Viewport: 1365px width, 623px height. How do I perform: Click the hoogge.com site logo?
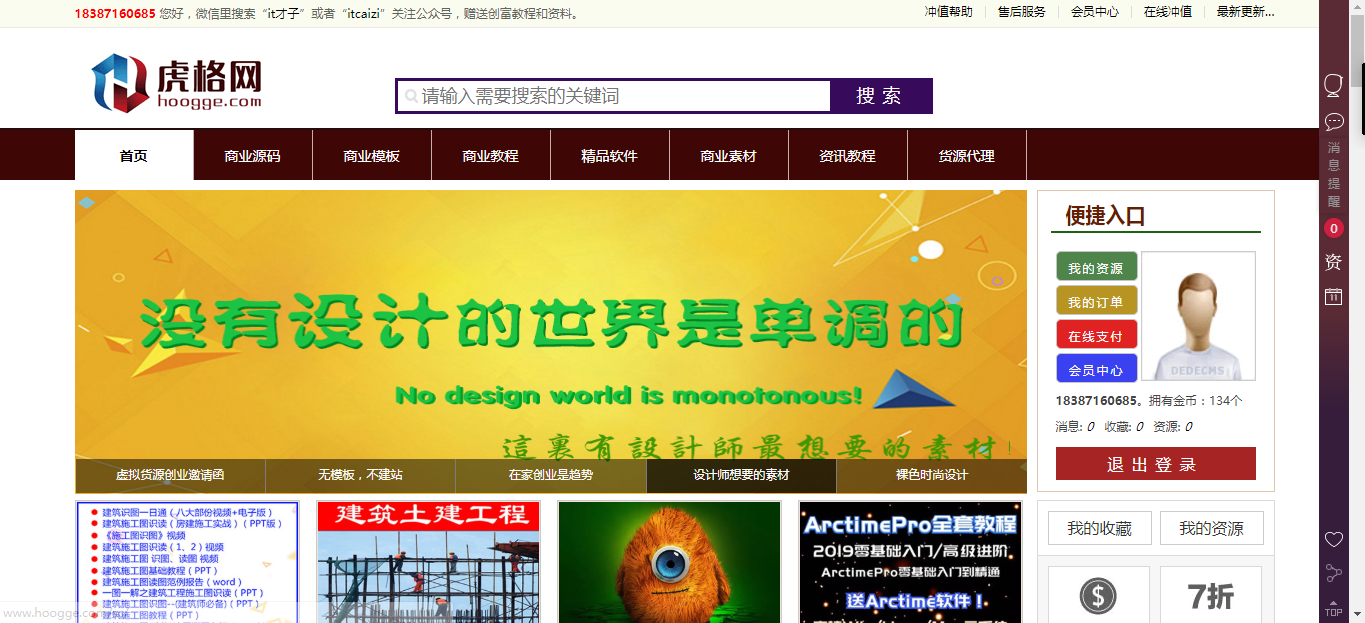pyautogui.click(x=177, y=83)
